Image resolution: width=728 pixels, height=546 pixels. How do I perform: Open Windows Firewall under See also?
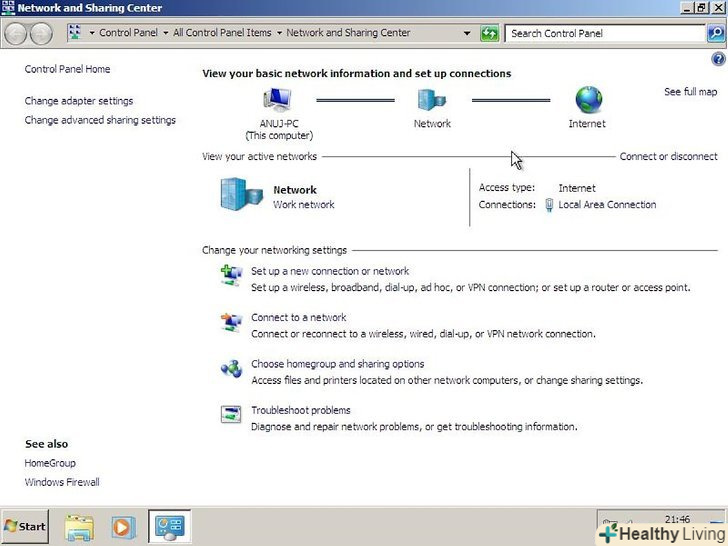[62, 482]
